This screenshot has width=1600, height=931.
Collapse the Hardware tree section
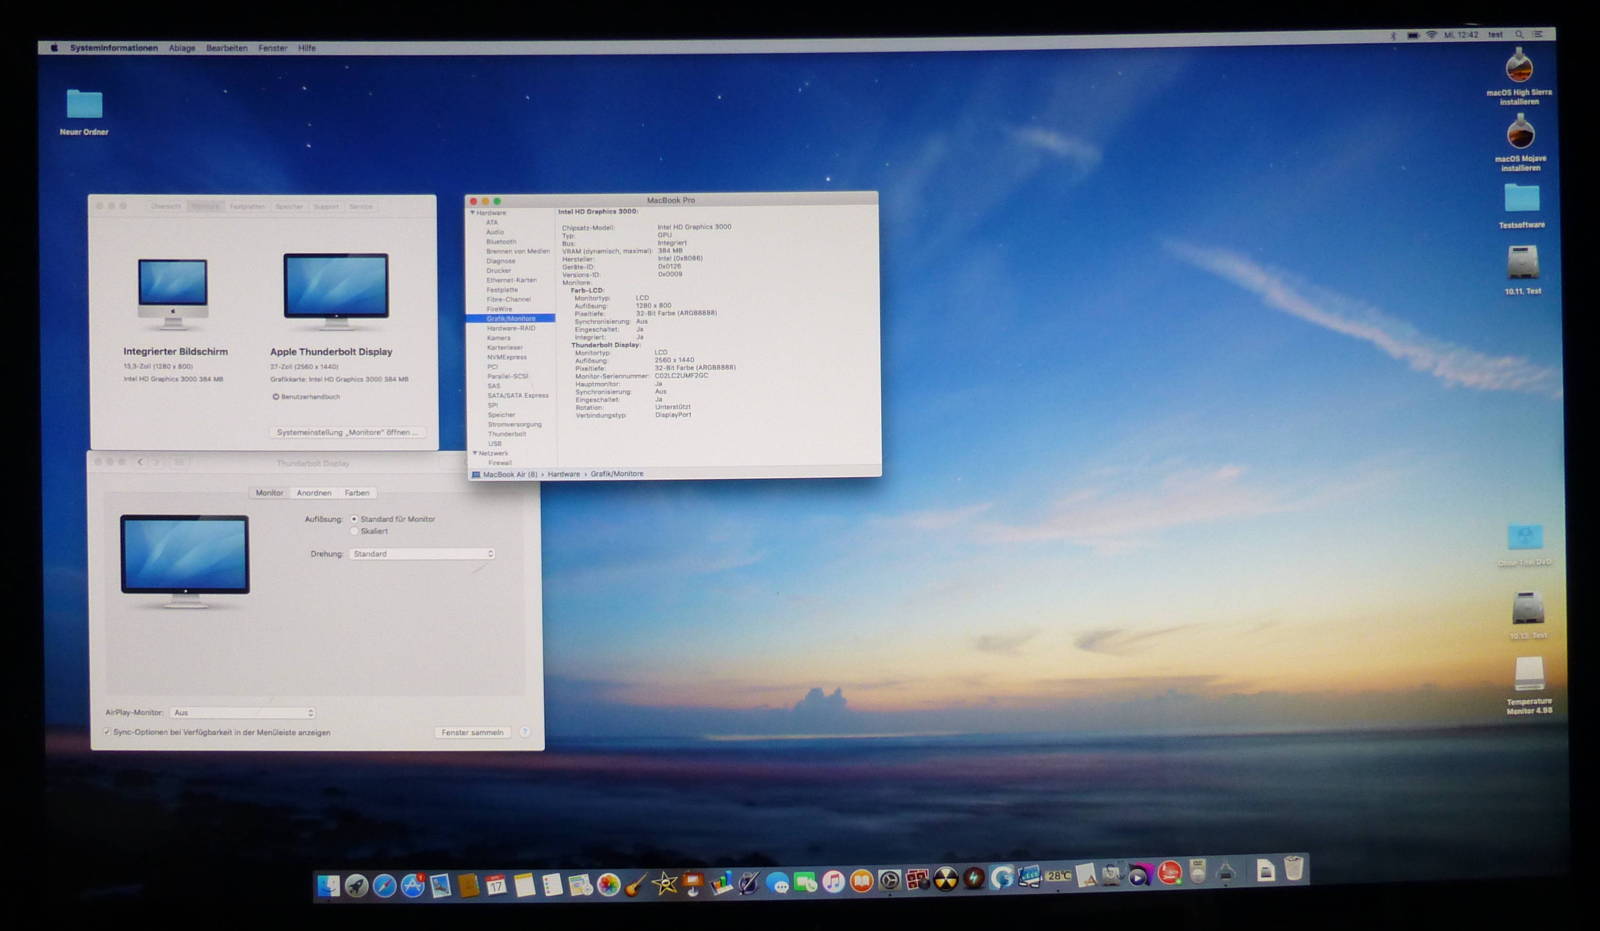click(473, 213)
